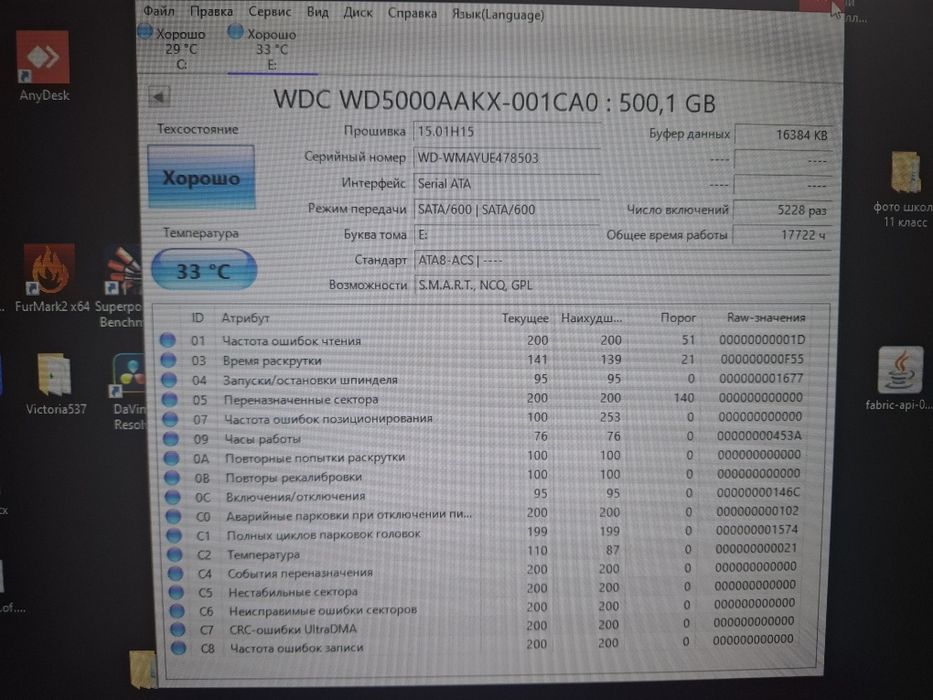Click the transfer mode field SATA/600
The width and height of the screenshot is (933, 700).
coord(506,210)
